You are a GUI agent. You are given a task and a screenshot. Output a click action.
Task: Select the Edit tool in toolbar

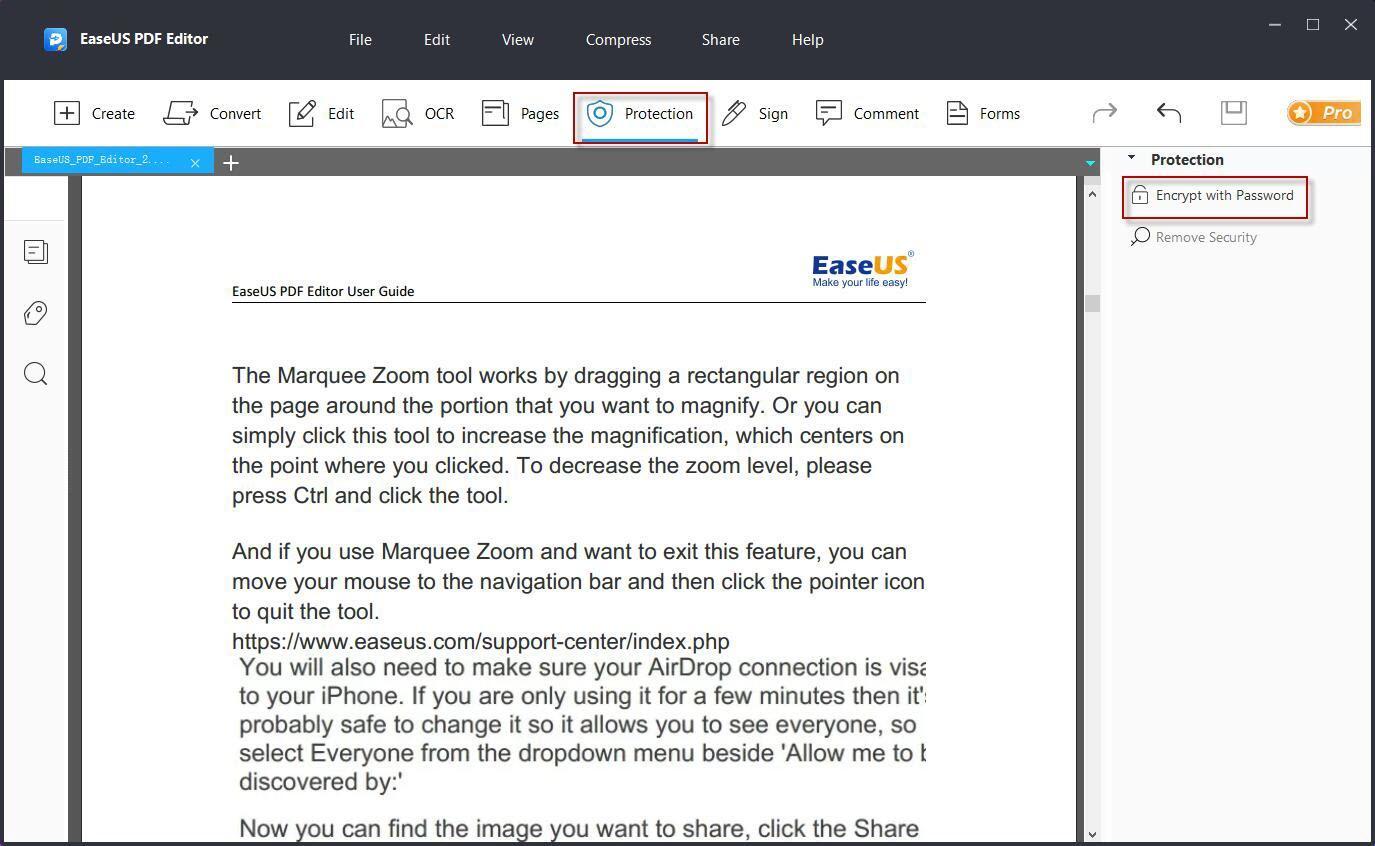(321, 113)
